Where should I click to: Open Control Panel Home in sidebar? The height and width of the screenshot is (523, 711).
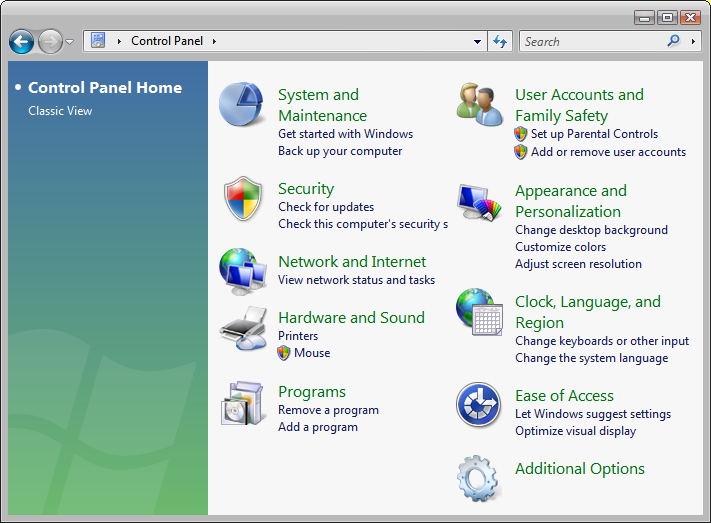point(105,88)
